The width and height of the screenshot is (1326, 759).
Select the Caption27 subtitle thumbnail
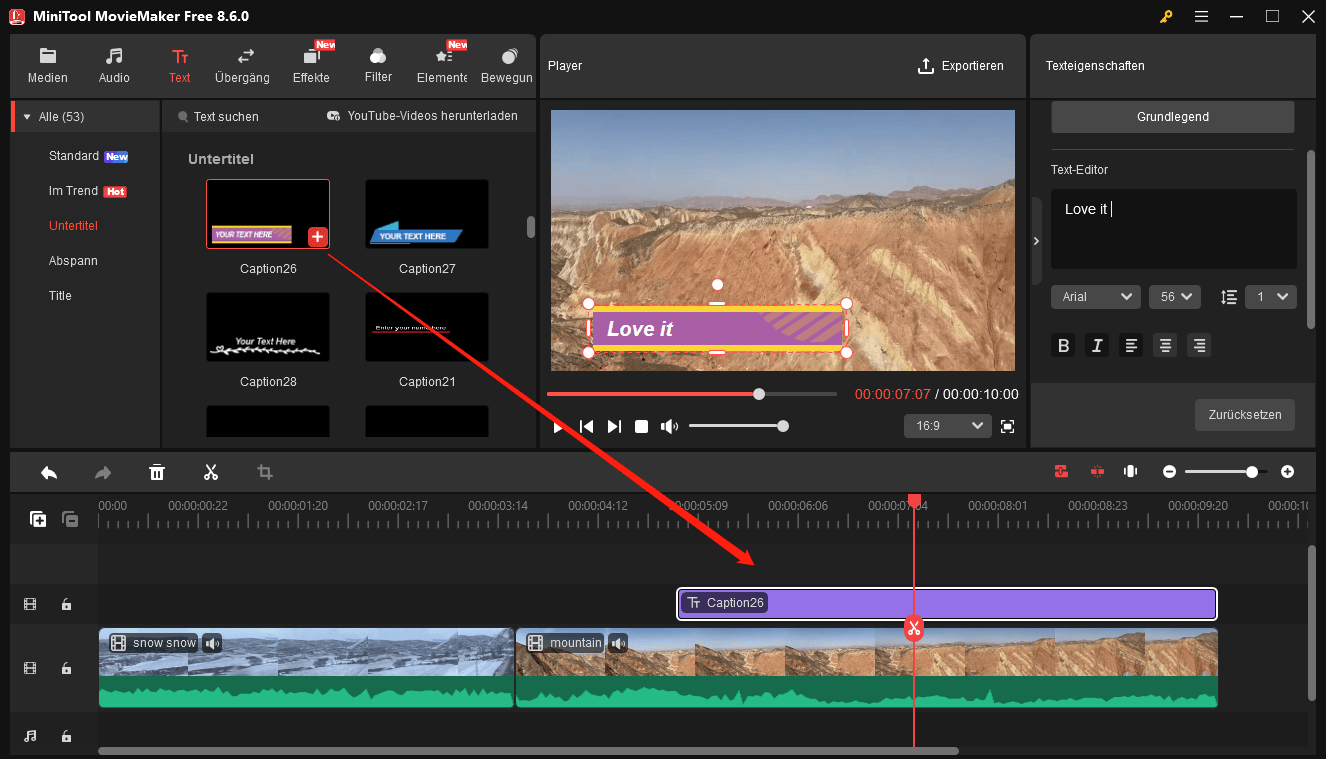427,213
